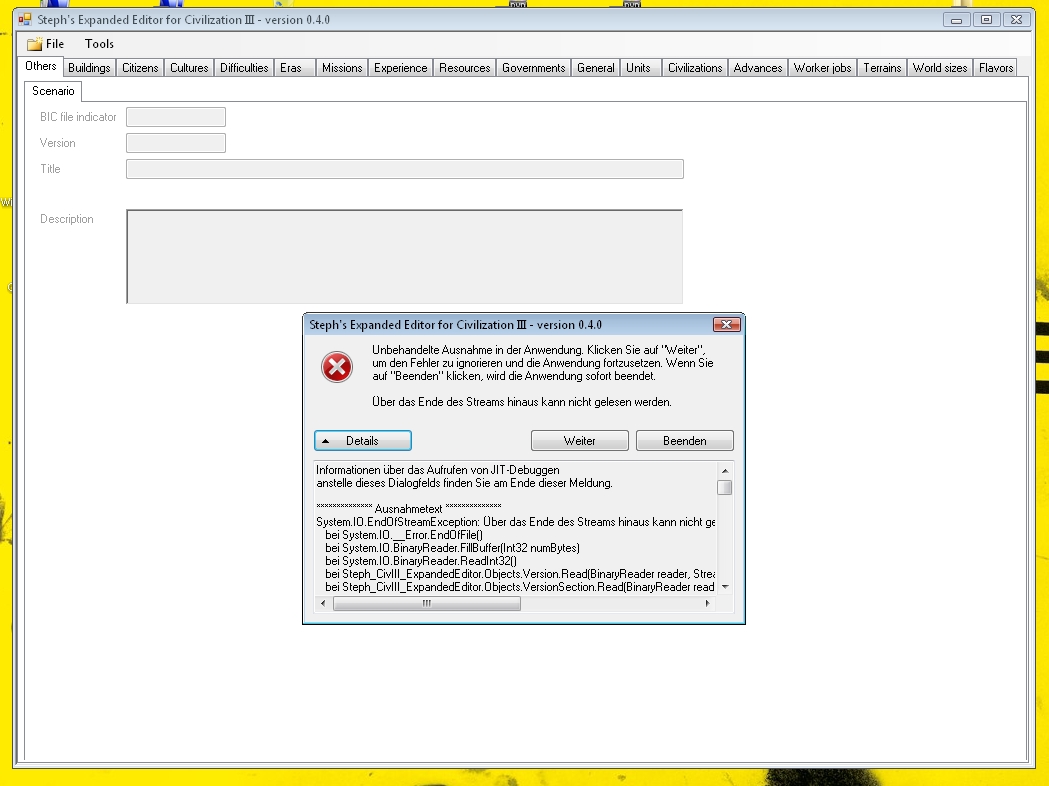Collapse the Details section in error dialog
This screenshot has height=786, width=1049.
pyautogui.click(x=363, y=441)
